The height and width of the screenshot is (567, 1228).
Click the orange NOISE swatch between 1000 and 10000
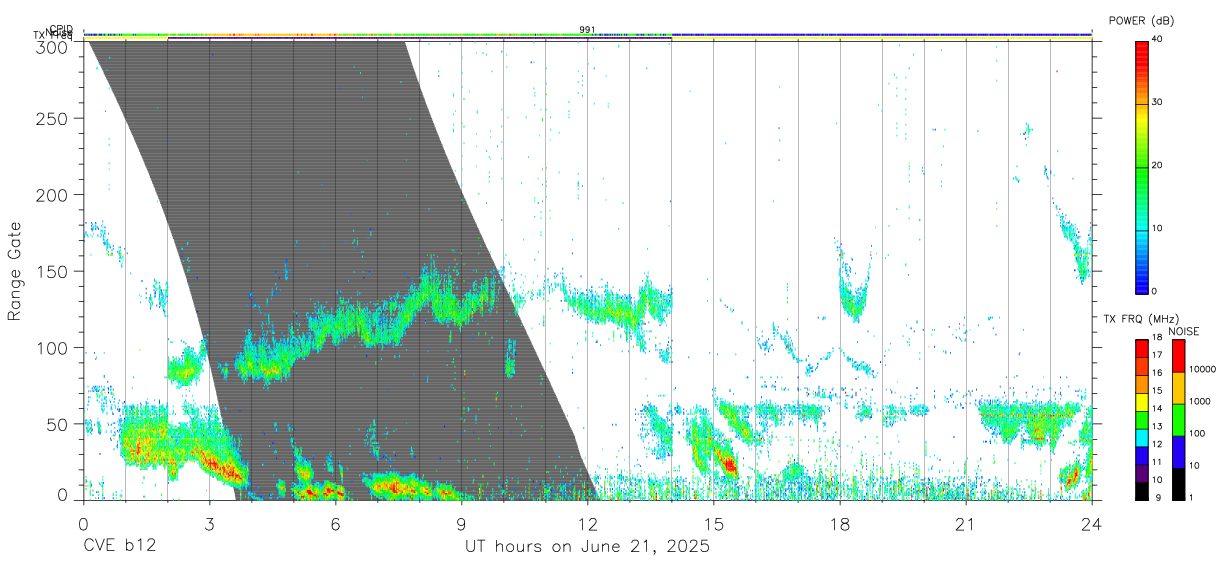[x=1179, y=388]
